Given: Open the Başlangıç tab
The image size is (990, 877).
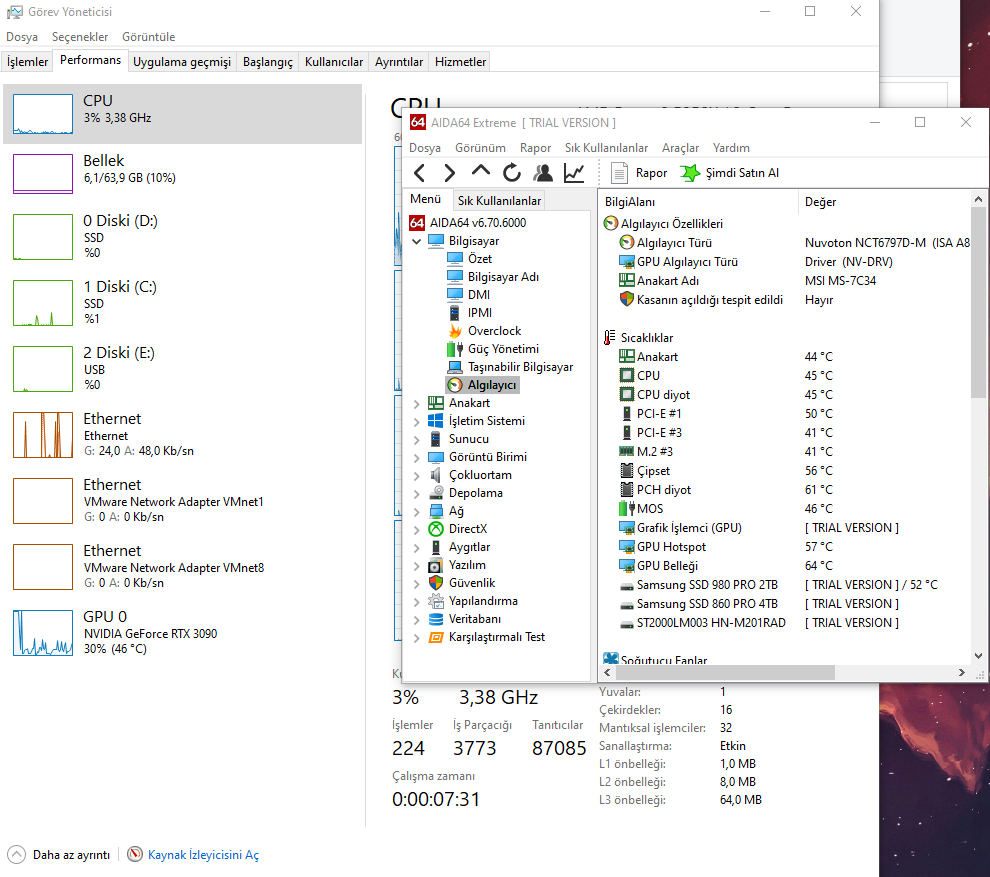Looking at the screenshot, I should 268,62.
